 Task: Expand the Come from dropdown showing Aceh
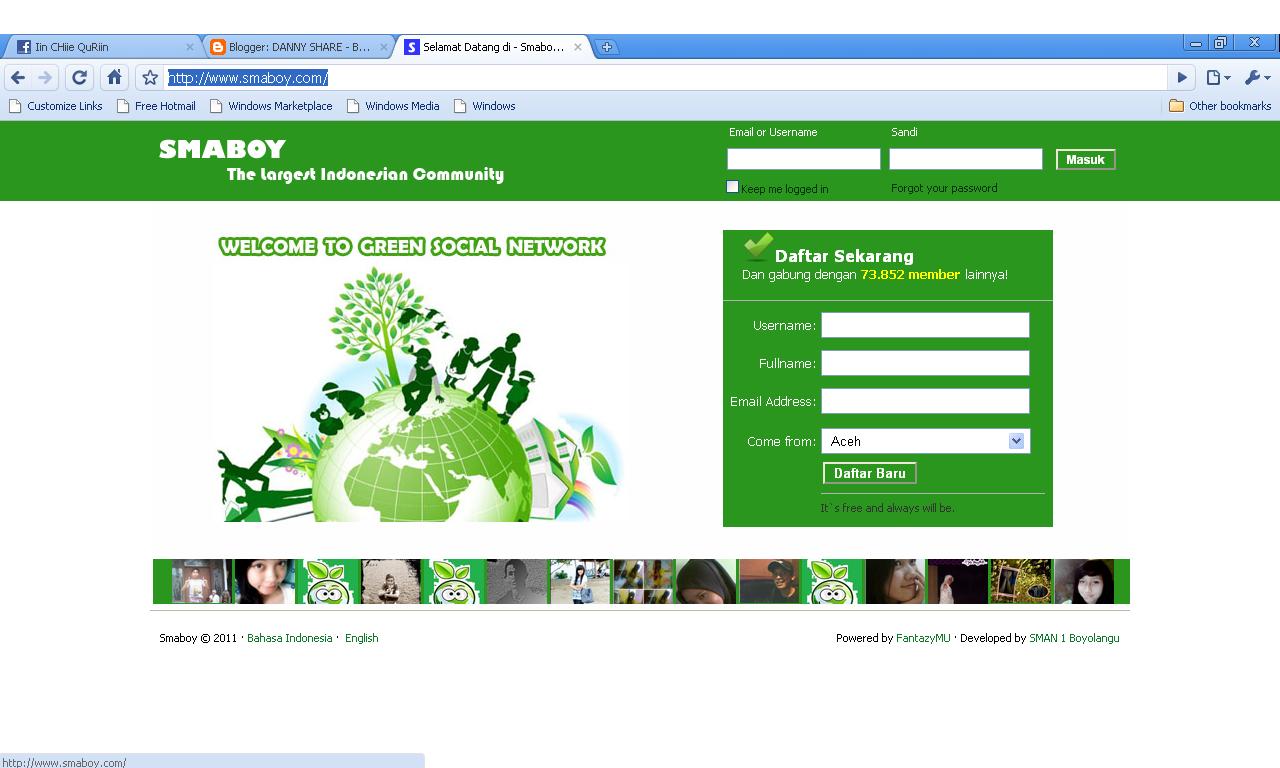pos(925,441)
